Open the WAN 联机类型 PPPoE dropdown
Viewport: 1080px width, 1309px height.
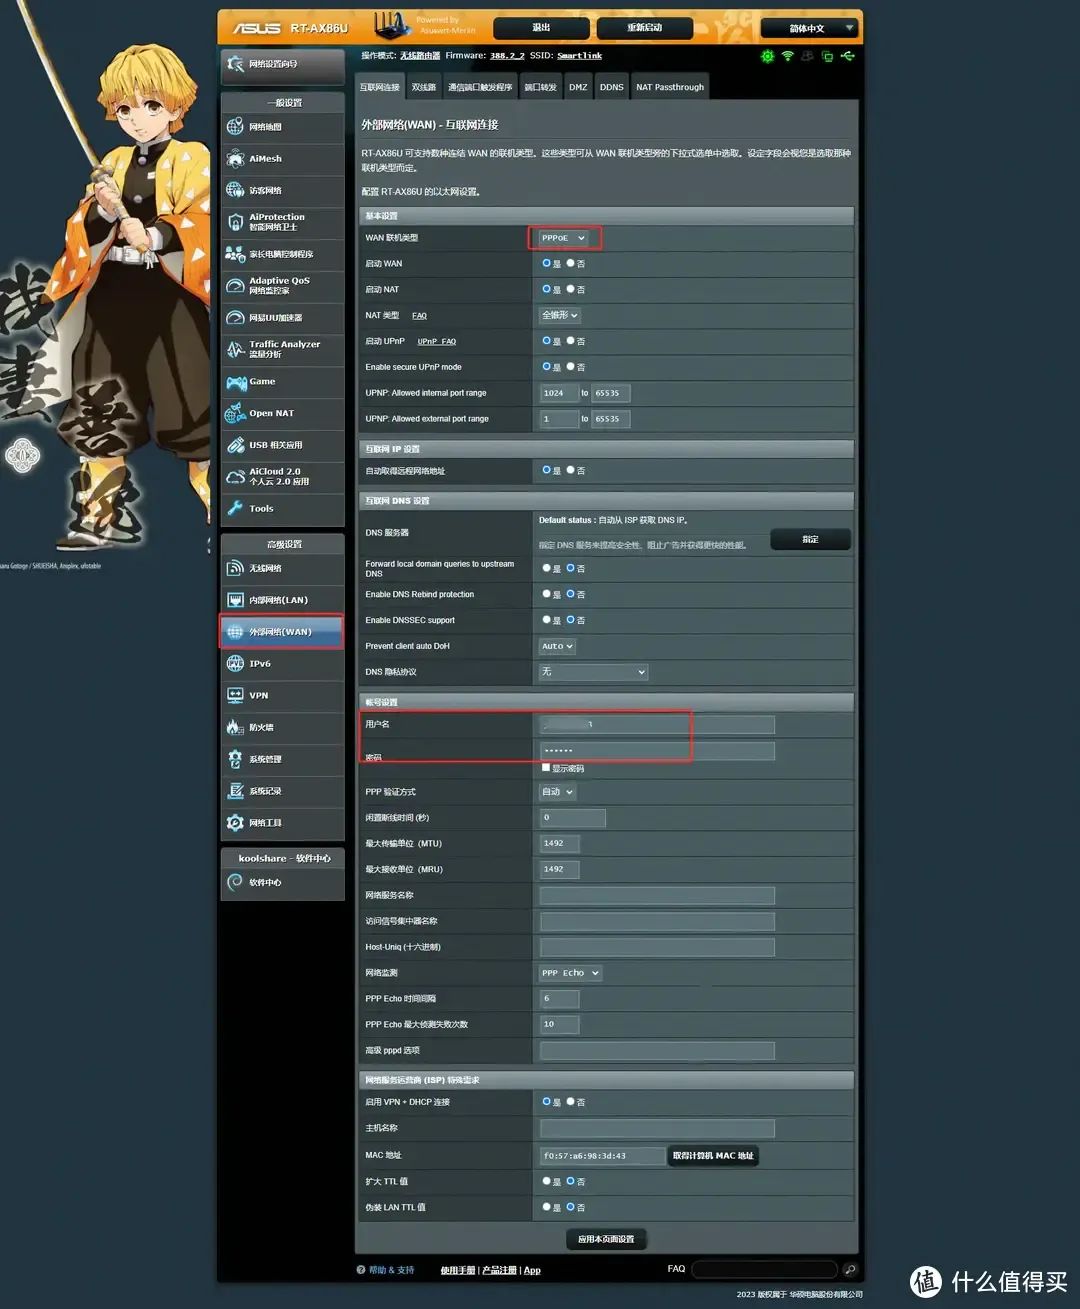pyautogui.click(x=563, y=238)
